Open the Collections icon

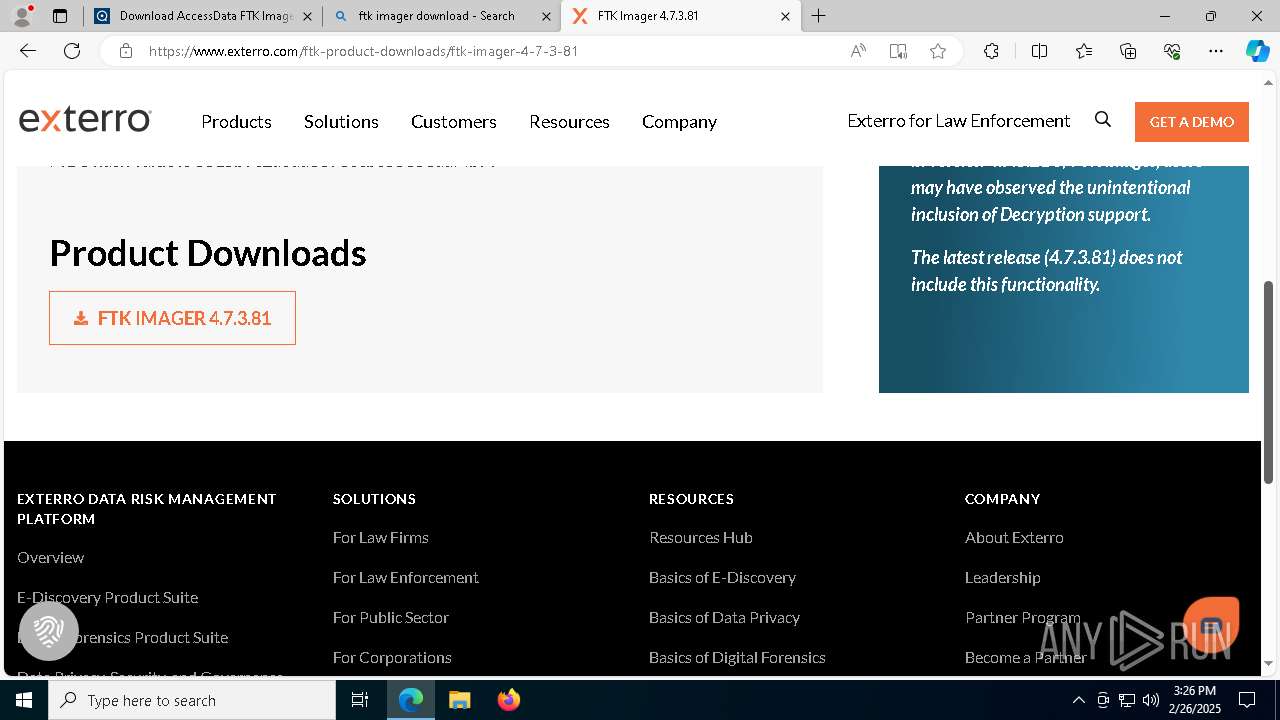[x=1128, y=51]
